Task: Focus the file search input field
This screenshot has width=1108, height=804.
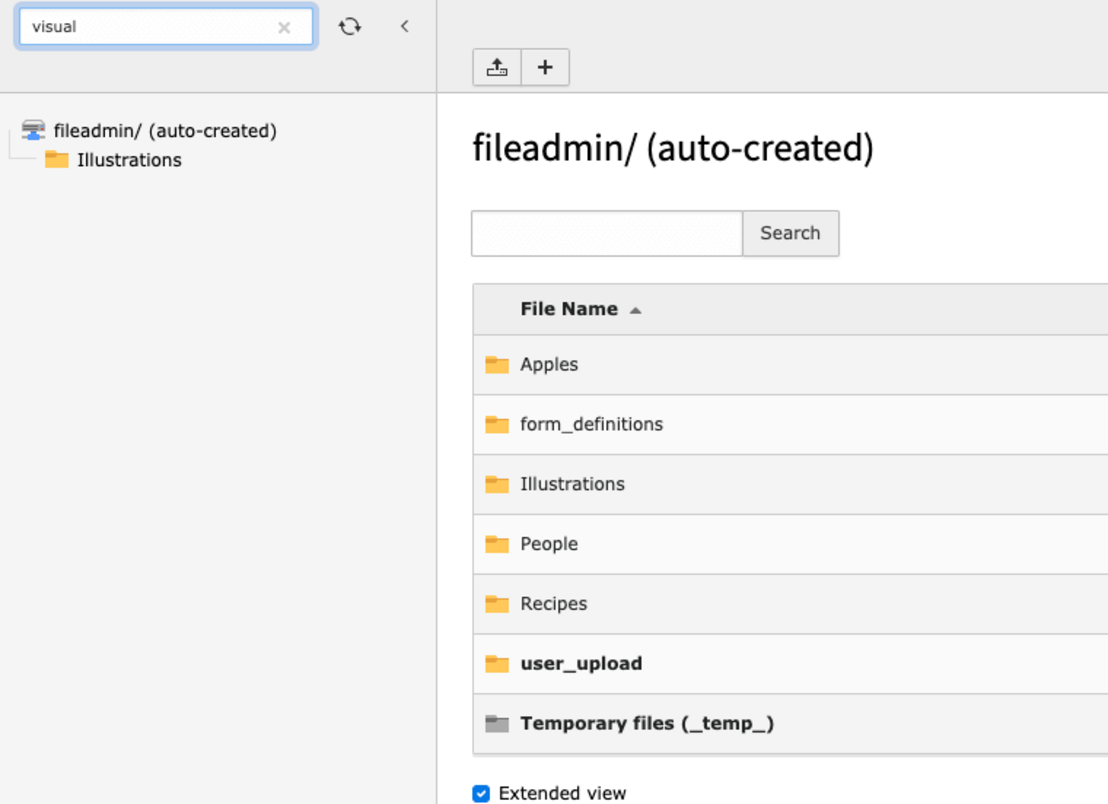Action: pyautogui.click(x=605, y=233)
